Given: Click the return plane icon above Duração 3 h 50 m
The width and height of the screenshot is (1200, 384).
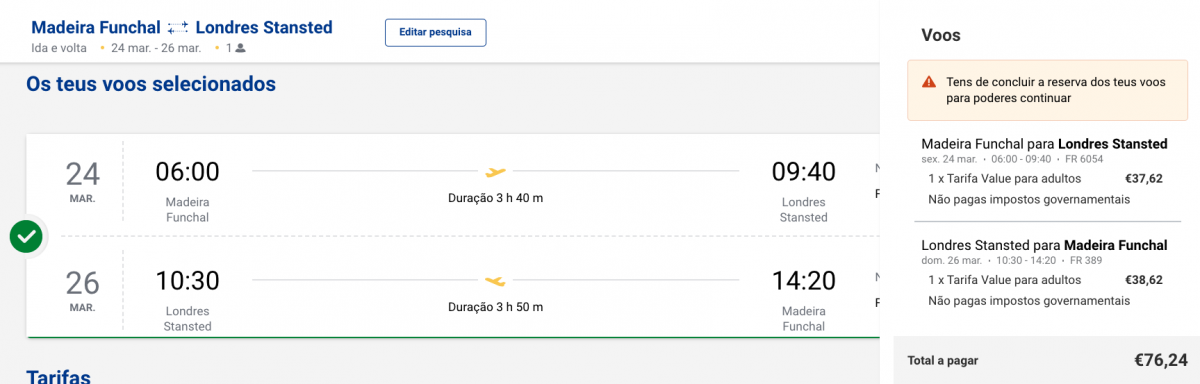Looking at the screenshot, I should click(495, 280).
